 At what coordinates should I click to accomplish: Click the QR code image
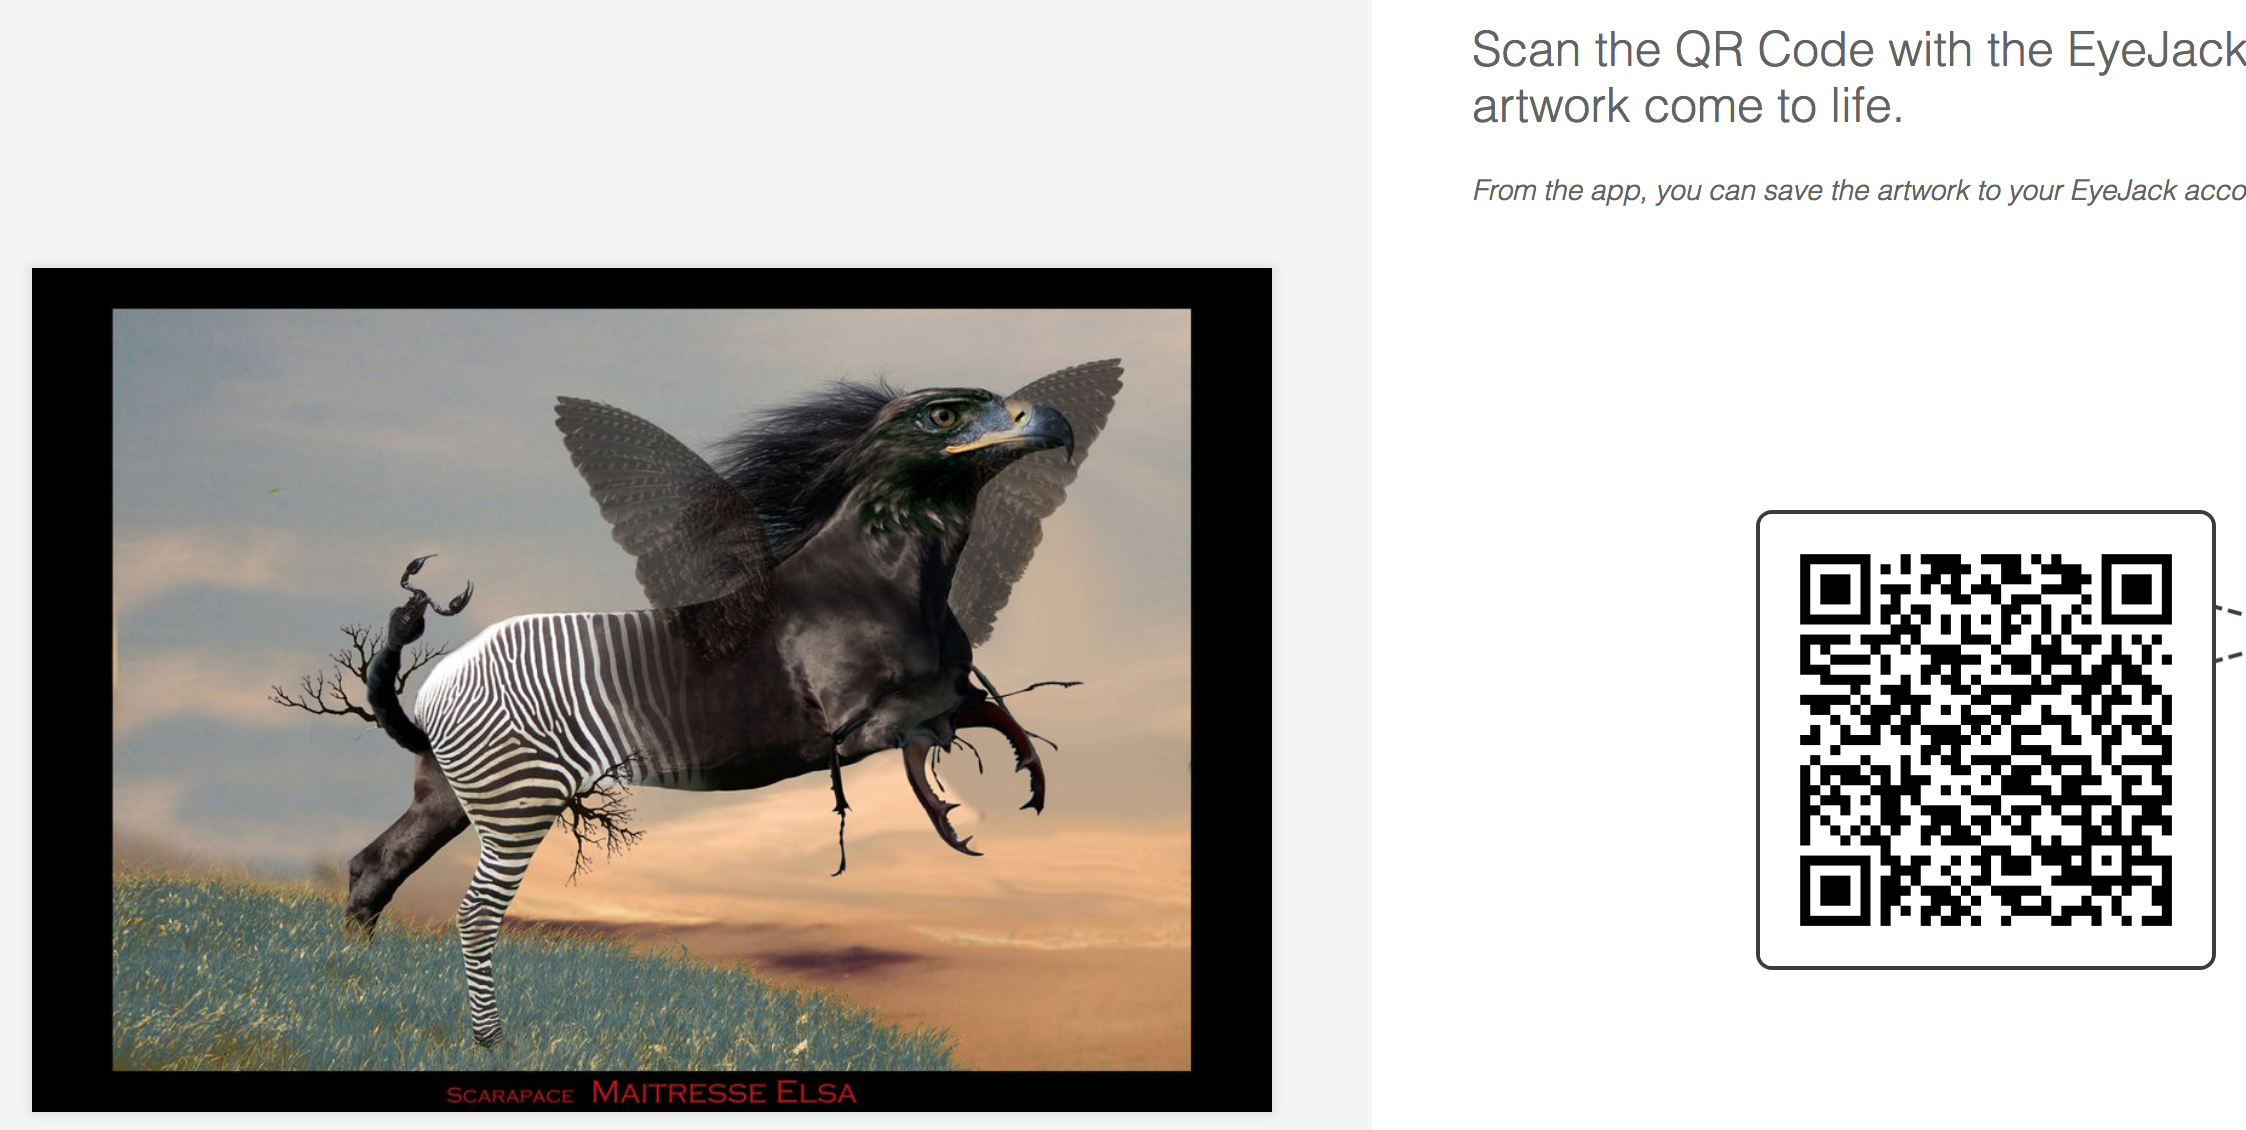[x=1985, y=739]
